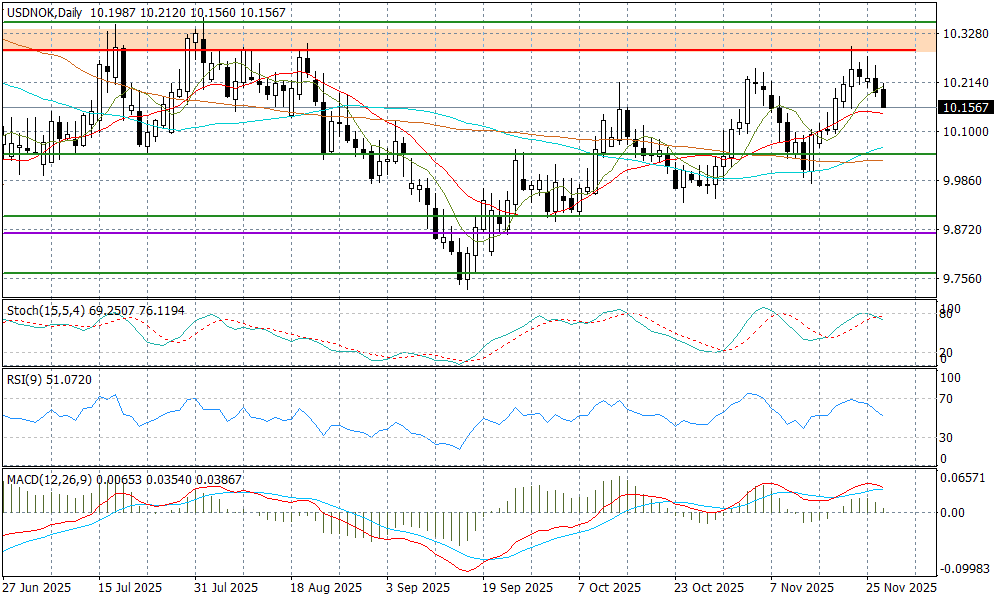Select the 9.8720 price axis label
1000x600 pixels.
click(964, 230)
